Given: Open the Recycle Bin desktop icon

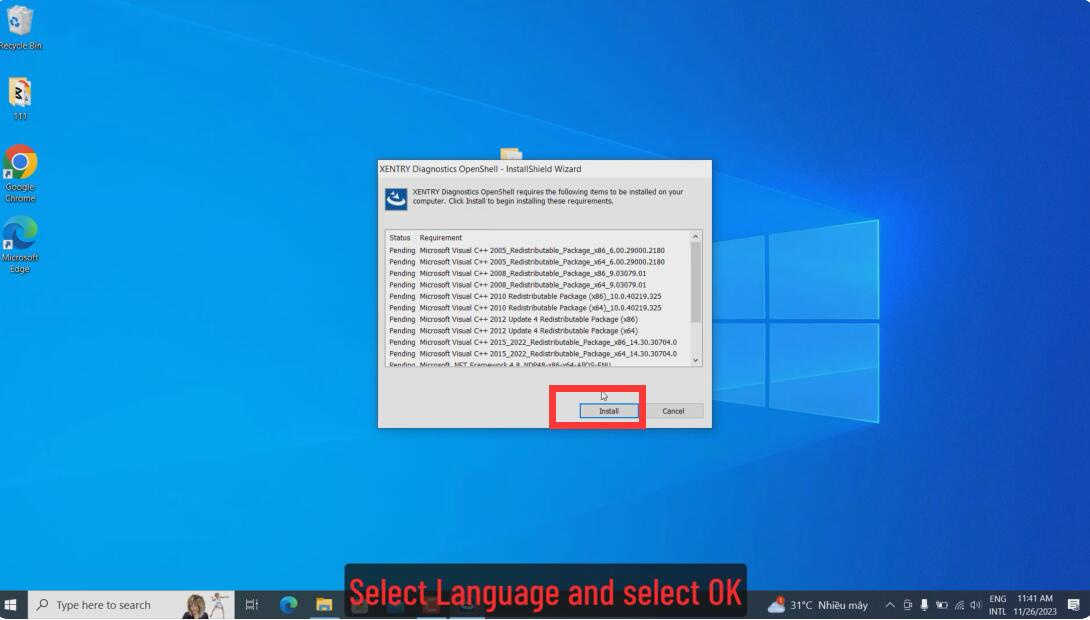Looking at the screenshot, I should tap(19, 28).
